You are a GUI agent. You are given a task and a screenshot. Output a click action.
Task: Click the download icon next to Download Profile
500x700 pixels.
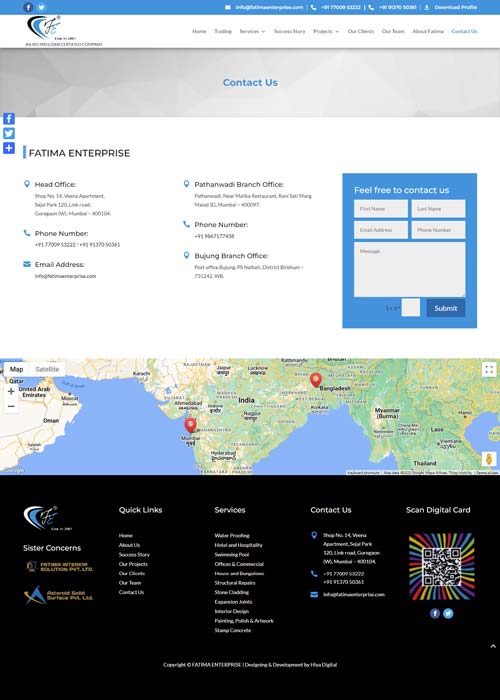[x=427, y=7]
